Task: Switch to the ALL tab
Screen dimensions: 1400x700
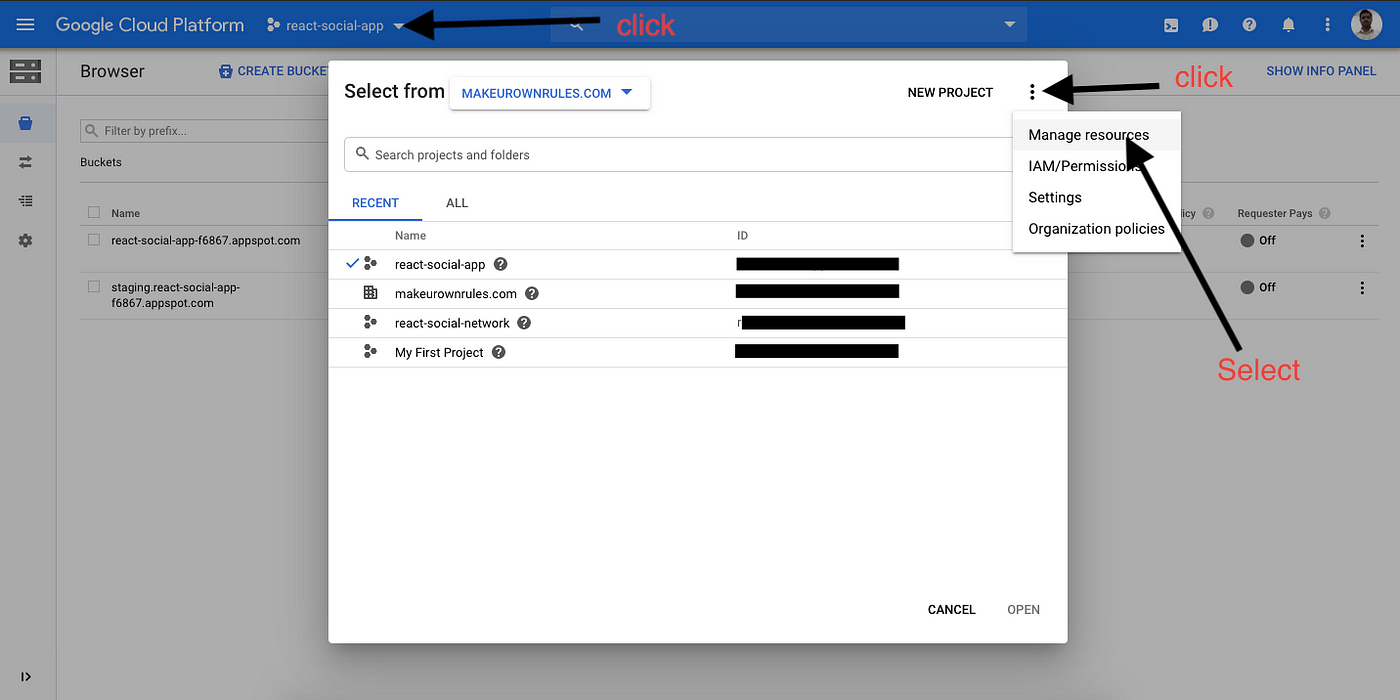Action: pyautogui.click(x=457, y=203)
